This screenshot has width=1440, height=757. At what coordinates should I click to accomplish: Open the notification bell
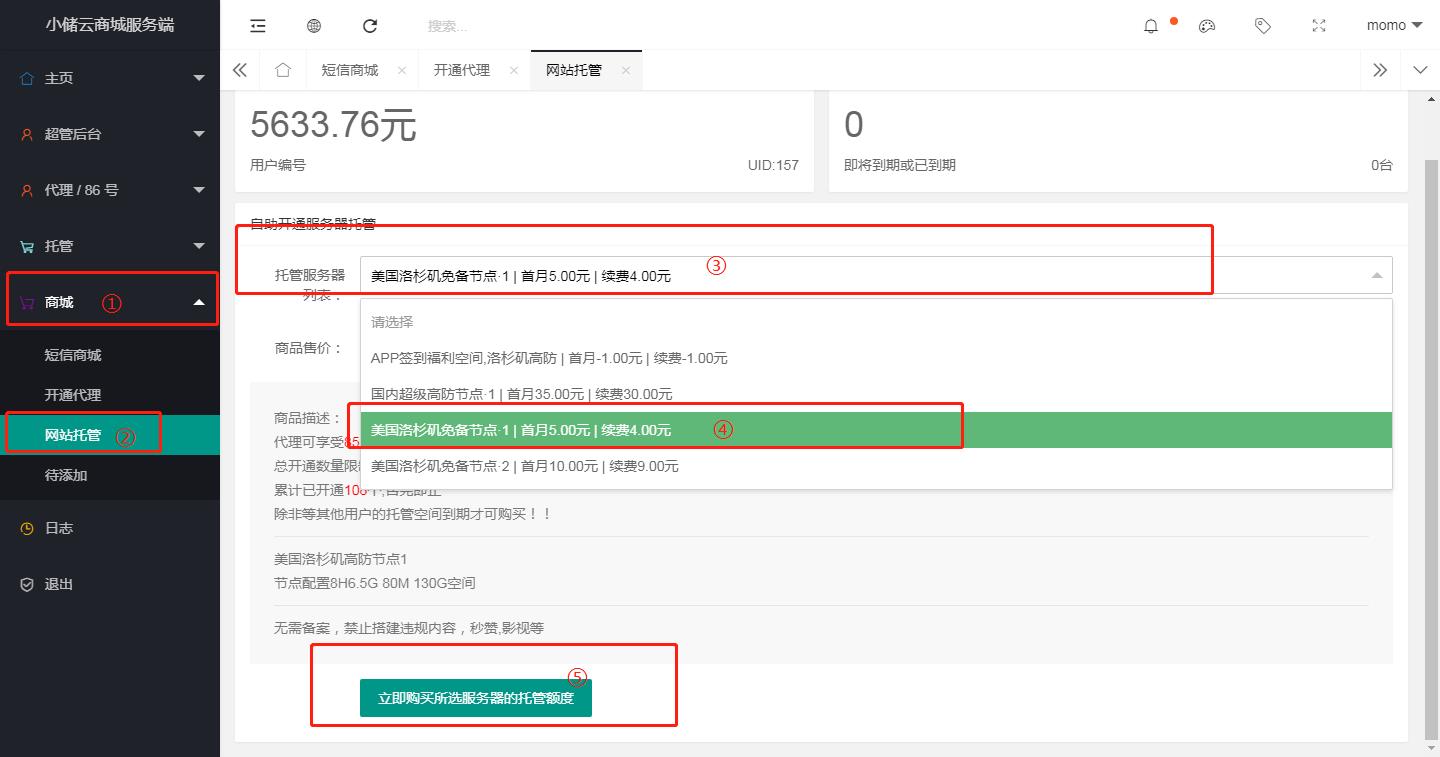[1151, 26]
